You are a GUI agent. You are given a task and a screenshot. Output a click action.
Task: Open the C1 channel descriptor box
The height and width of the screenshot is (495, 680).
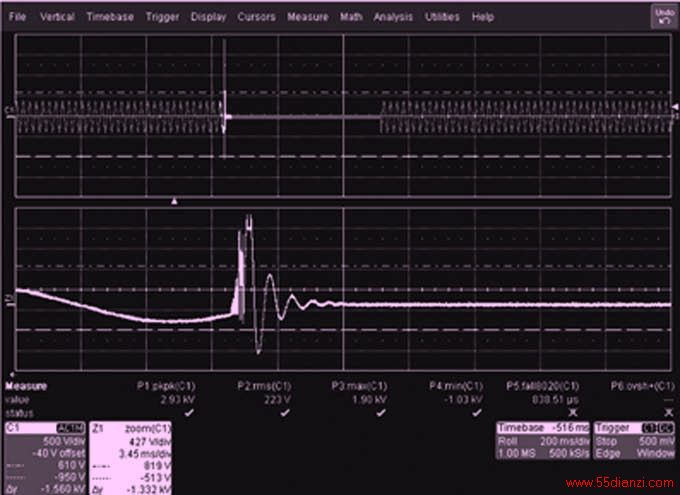(x=45, y=458)
